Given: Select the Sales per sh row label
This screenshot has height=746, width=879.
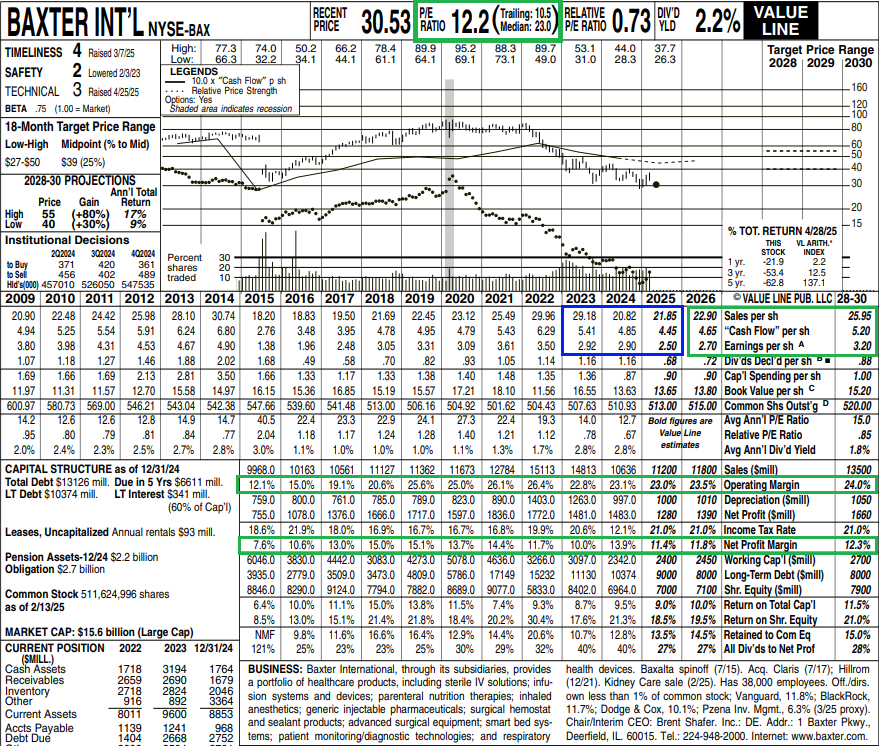Looking at the screenshot, I should pyautogui.click(x=751, y=316).
